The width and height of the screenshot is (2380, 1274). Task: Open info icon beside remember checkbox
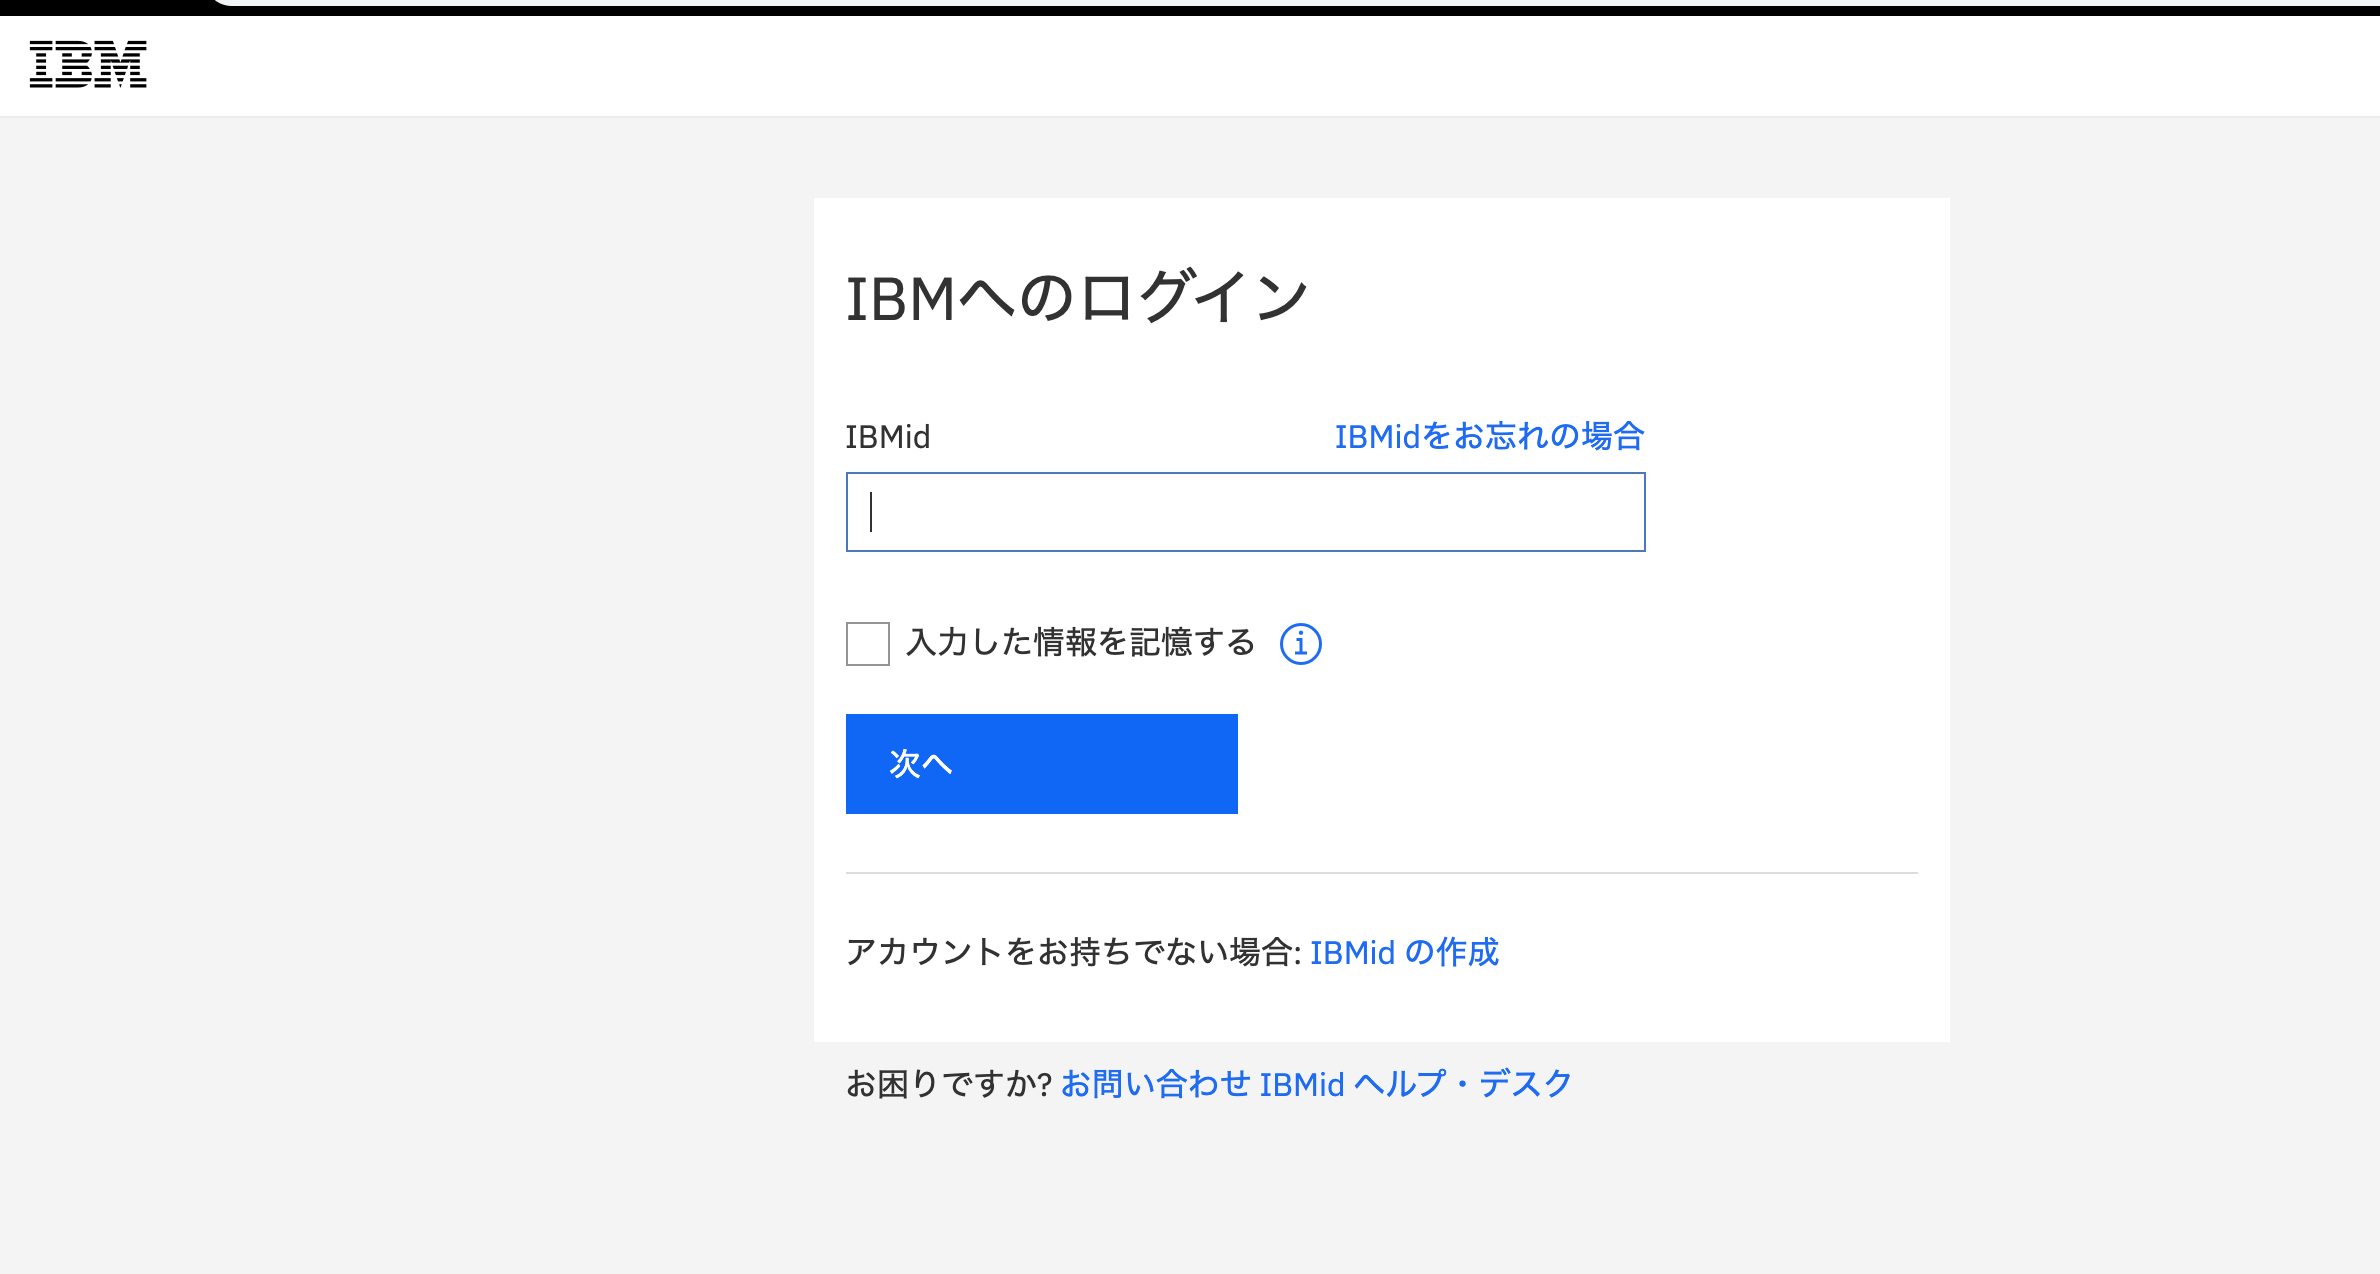pyautogui.click(x=1300, y=643)
